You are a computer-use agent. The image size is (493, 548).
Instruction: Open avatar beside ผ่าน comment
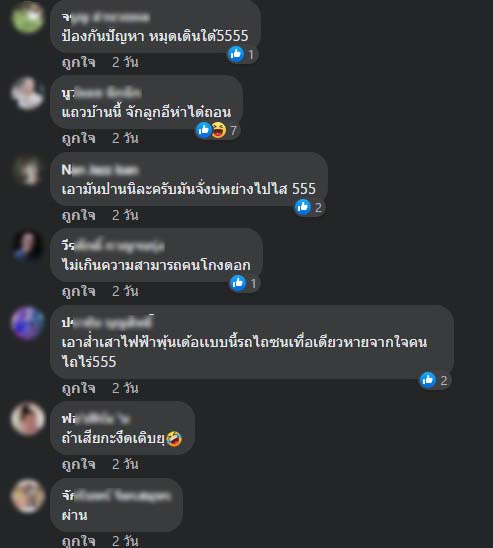[x=28, y=496]
